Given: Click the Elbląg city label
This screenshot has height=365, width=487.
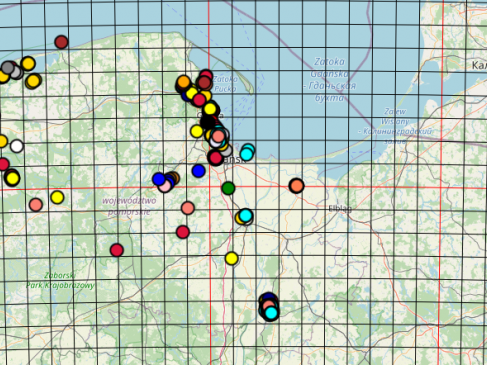Looking at the screenshot, I should pyautogui.click(x=340, y=209).
